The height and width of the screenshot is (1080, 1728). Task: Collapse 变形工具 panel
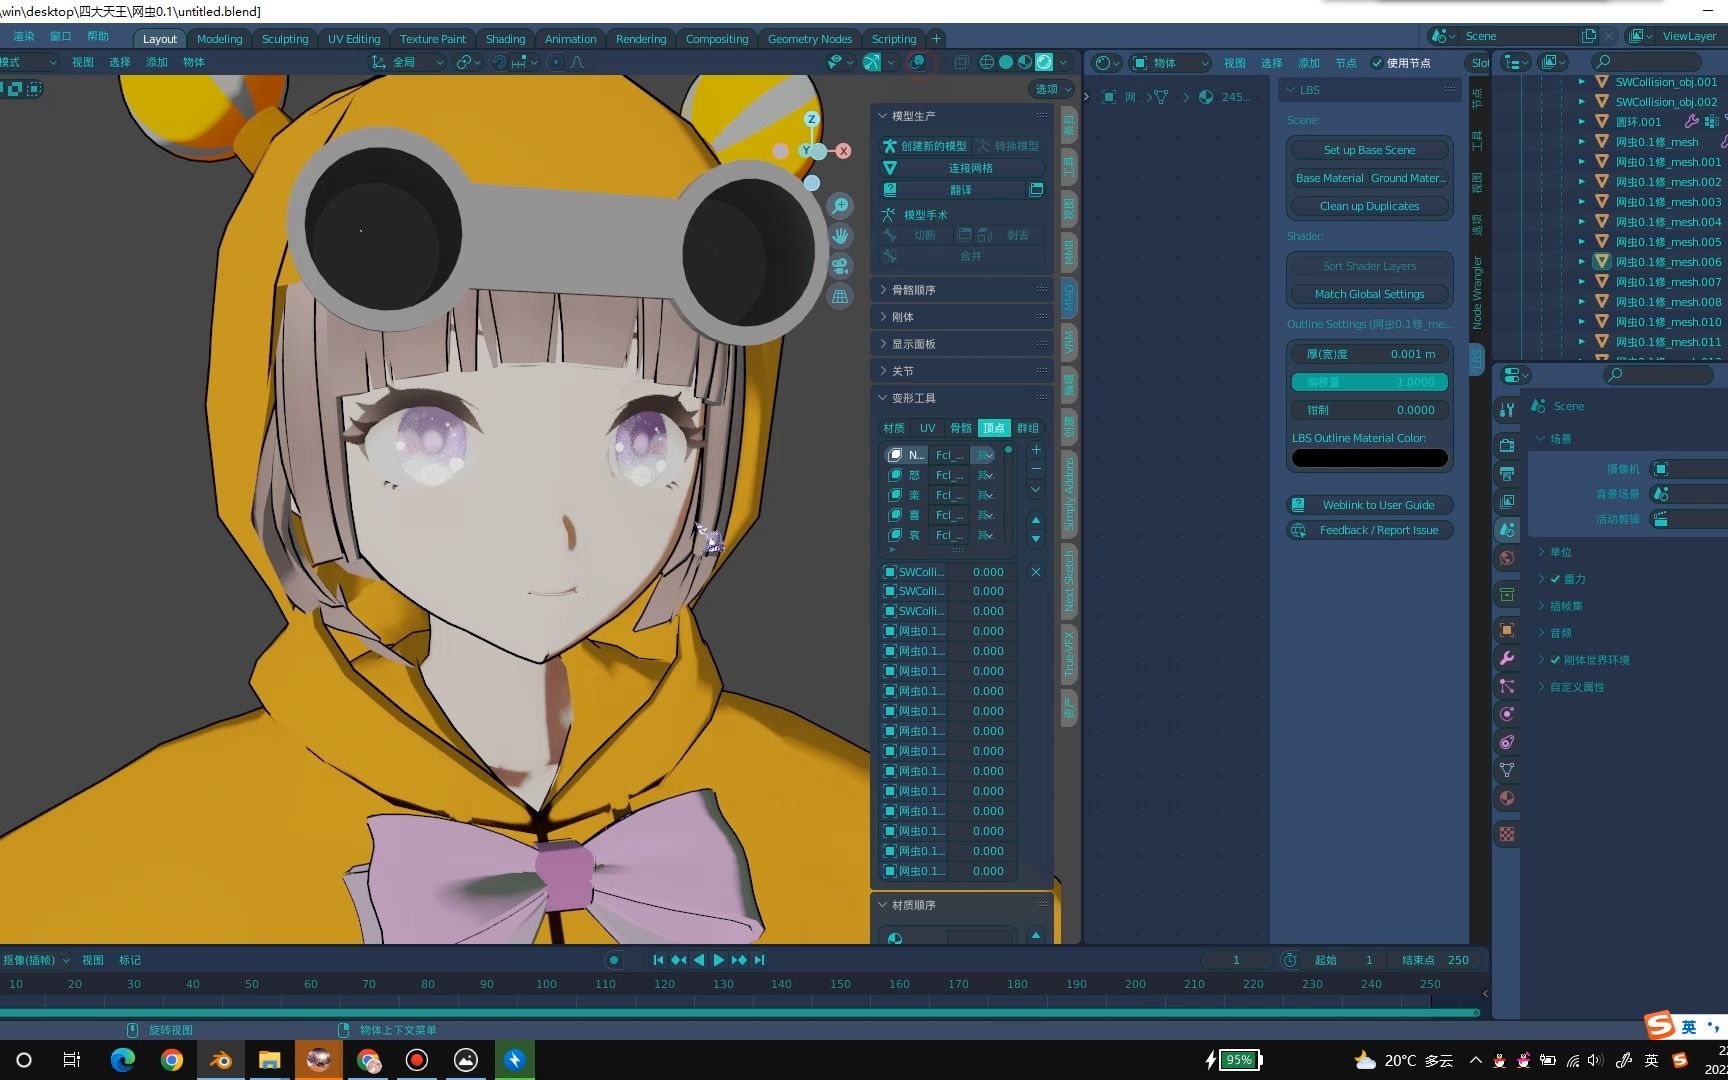coord(963,398)
